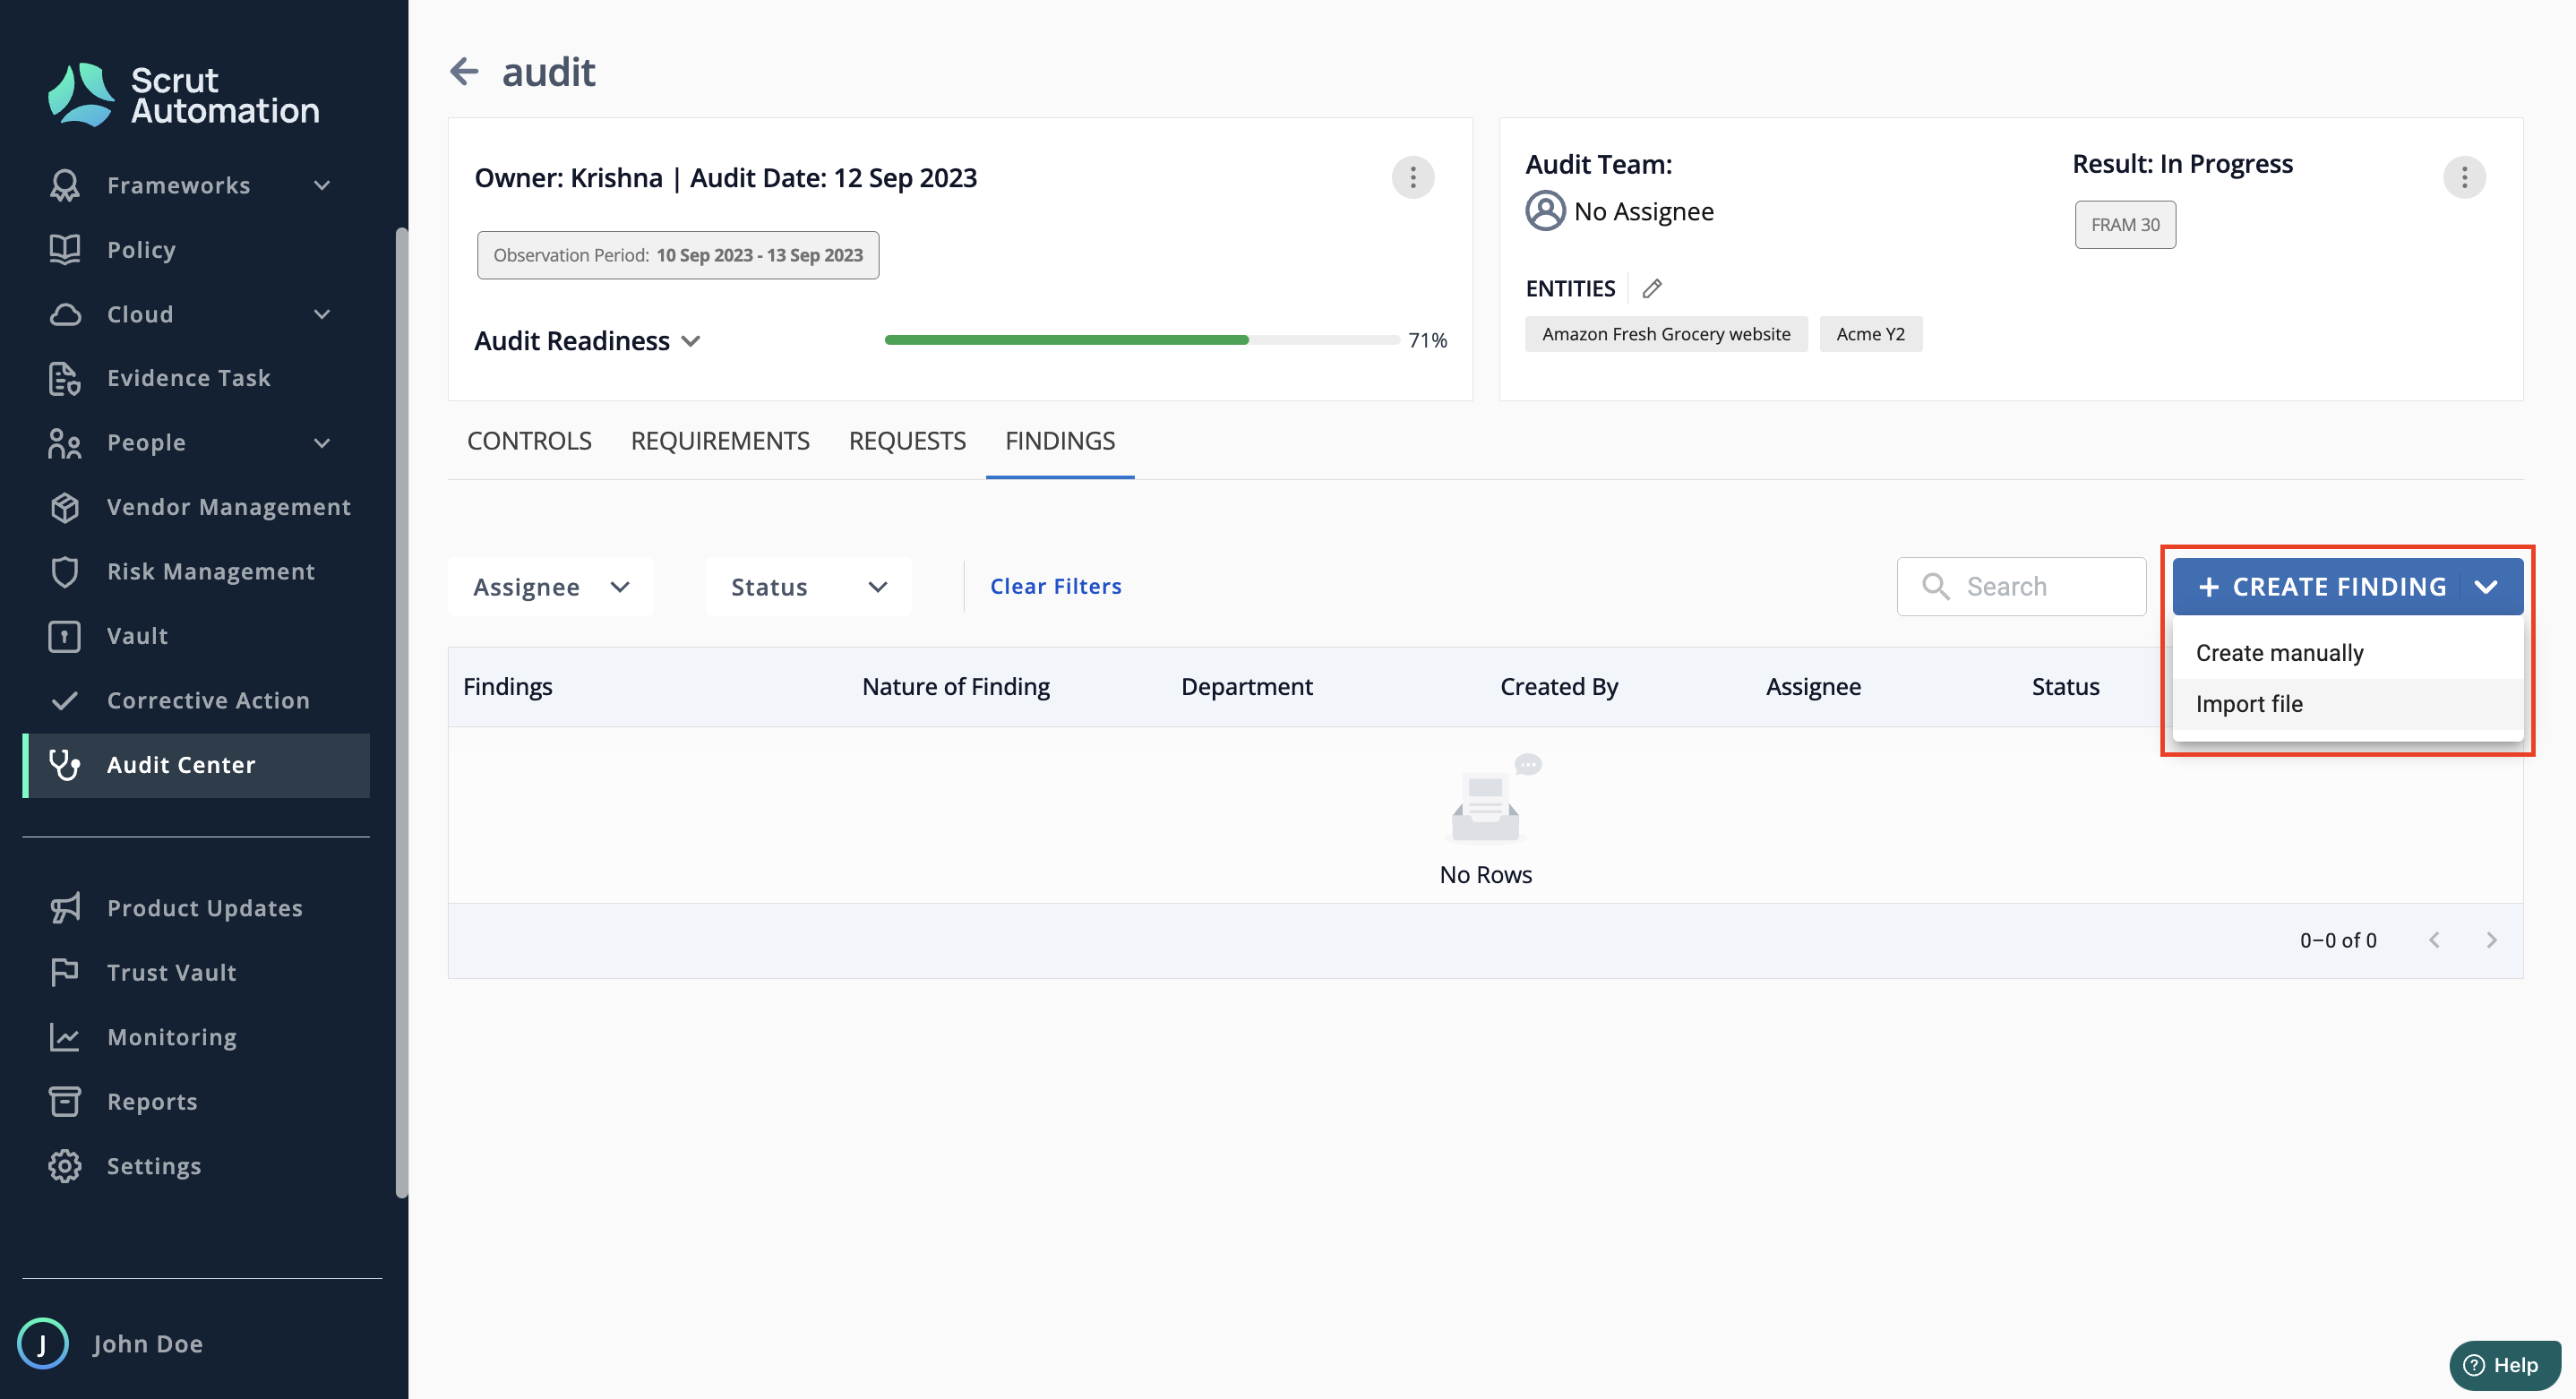Viewport: 2576px width, 1399px height.
Task: Click the Audit Readiness progress bar
Action: pos(1142,340)
